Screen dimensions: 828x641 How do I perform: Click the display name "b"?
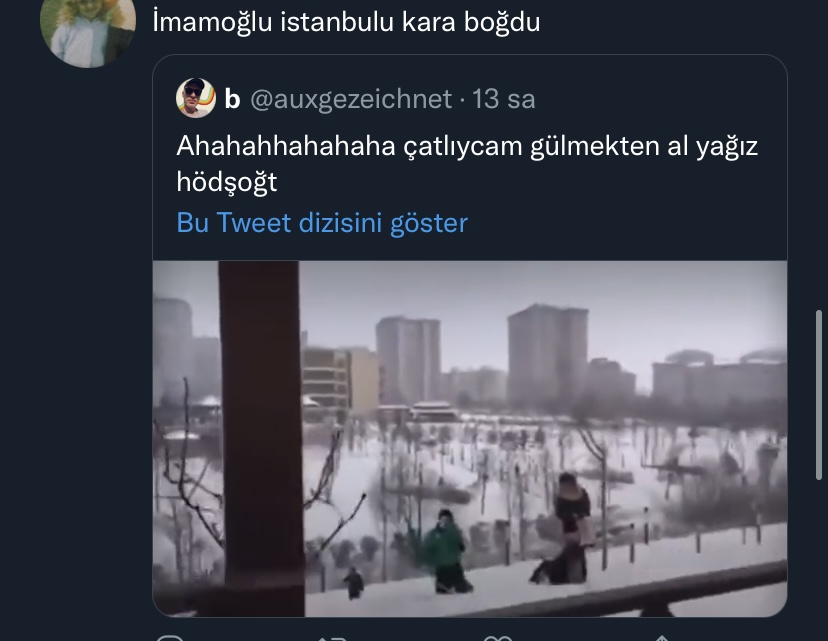coord(232,99)
